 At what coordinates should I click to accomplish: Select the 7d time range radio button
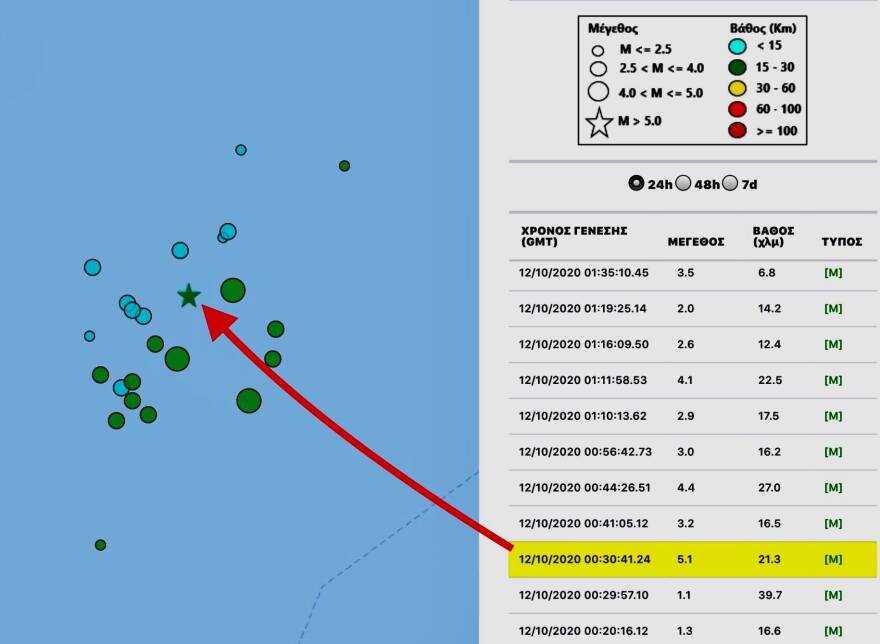pyautogui.click(x=730, y=183)
